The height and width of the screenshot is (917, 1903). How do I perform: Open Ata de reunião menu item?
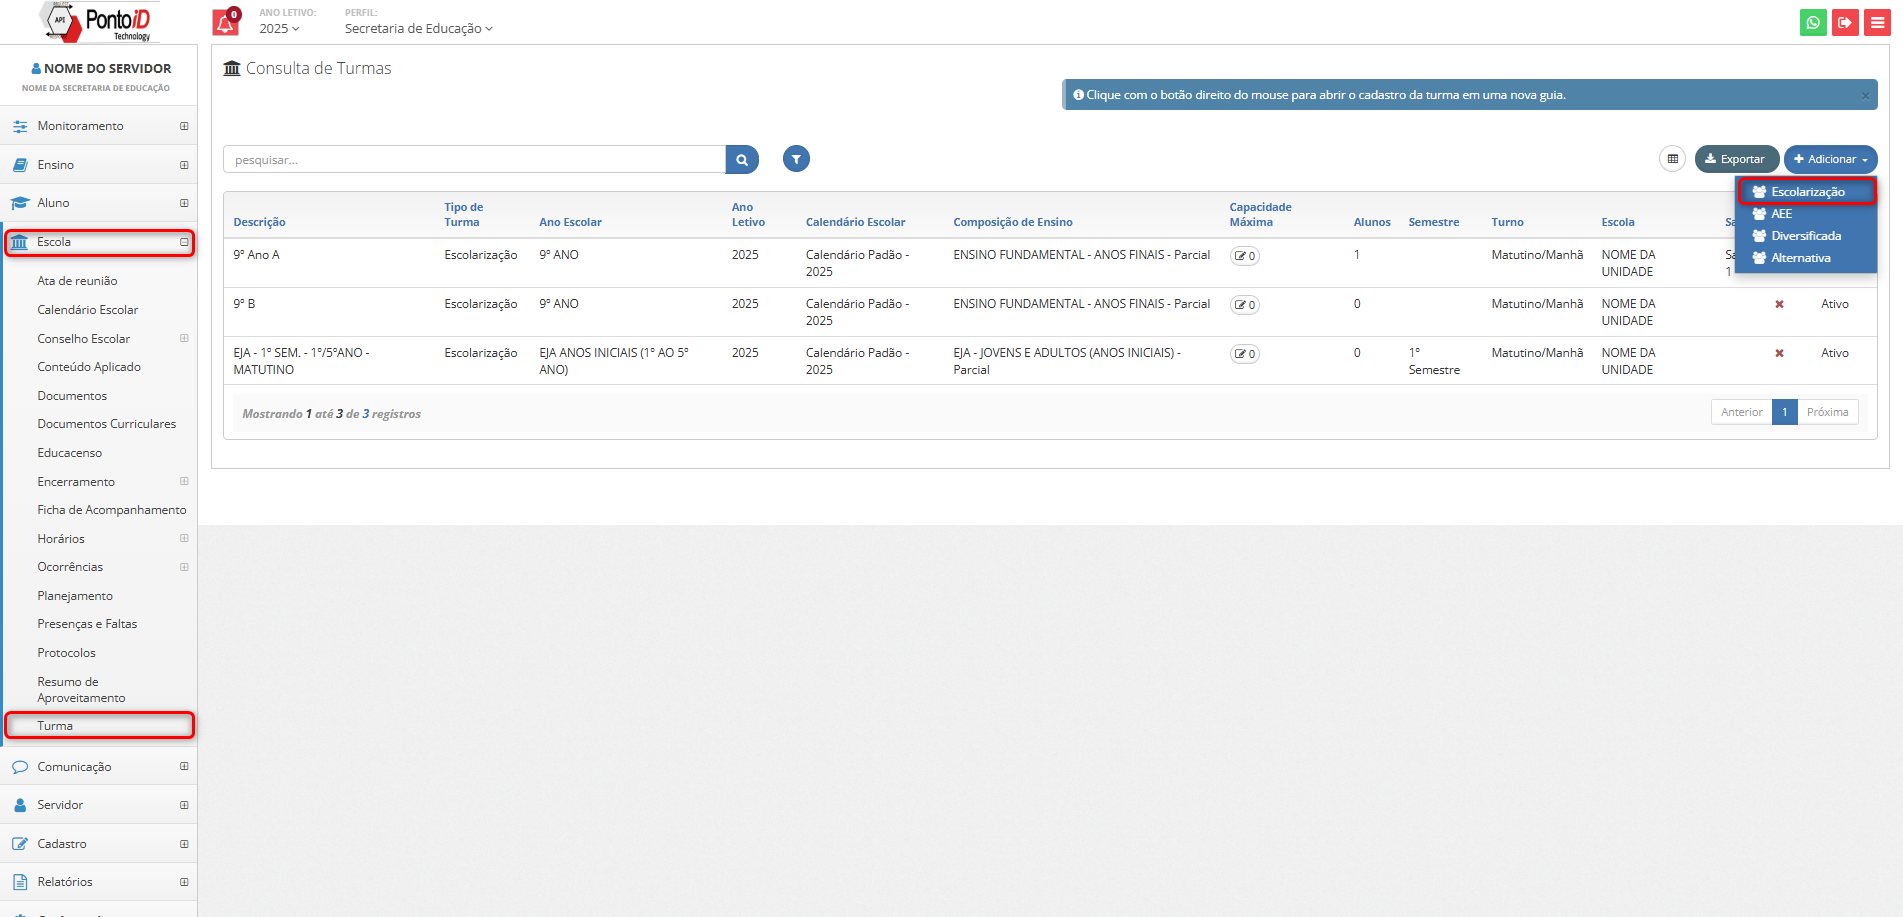coord(77,281)
